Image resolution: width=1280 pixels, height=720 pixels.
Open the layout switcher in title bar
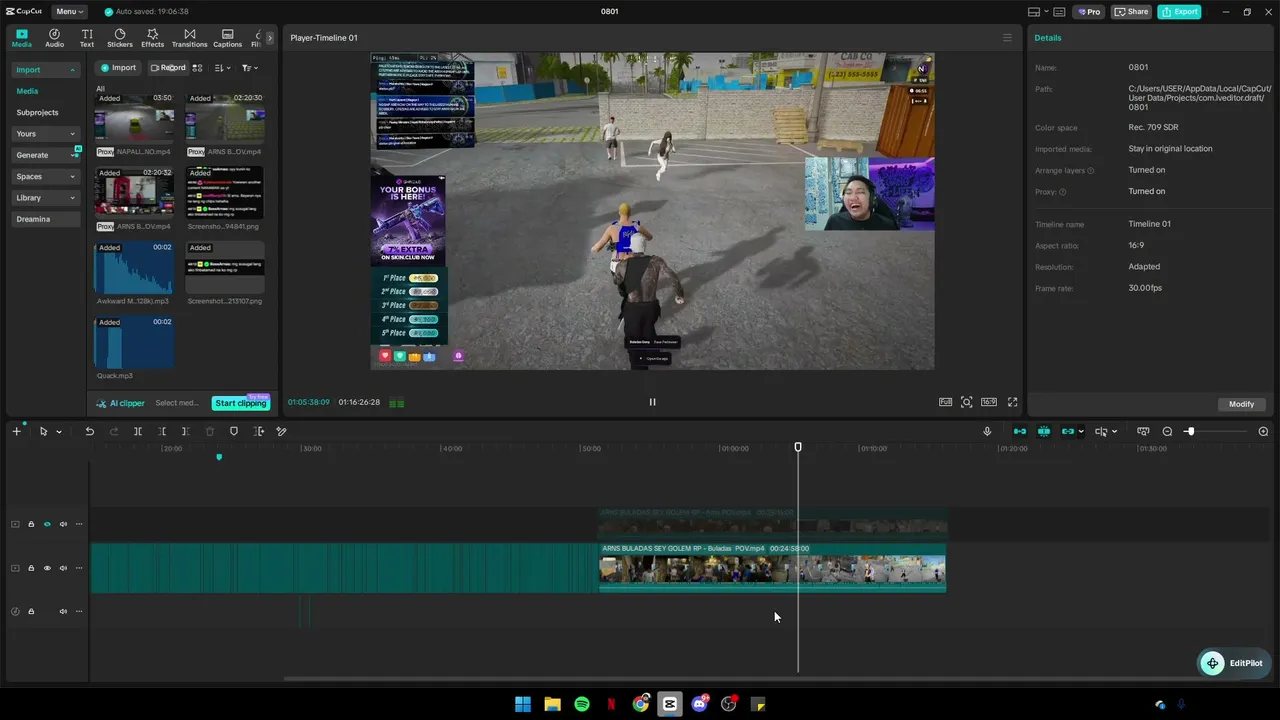(1038, 12)
